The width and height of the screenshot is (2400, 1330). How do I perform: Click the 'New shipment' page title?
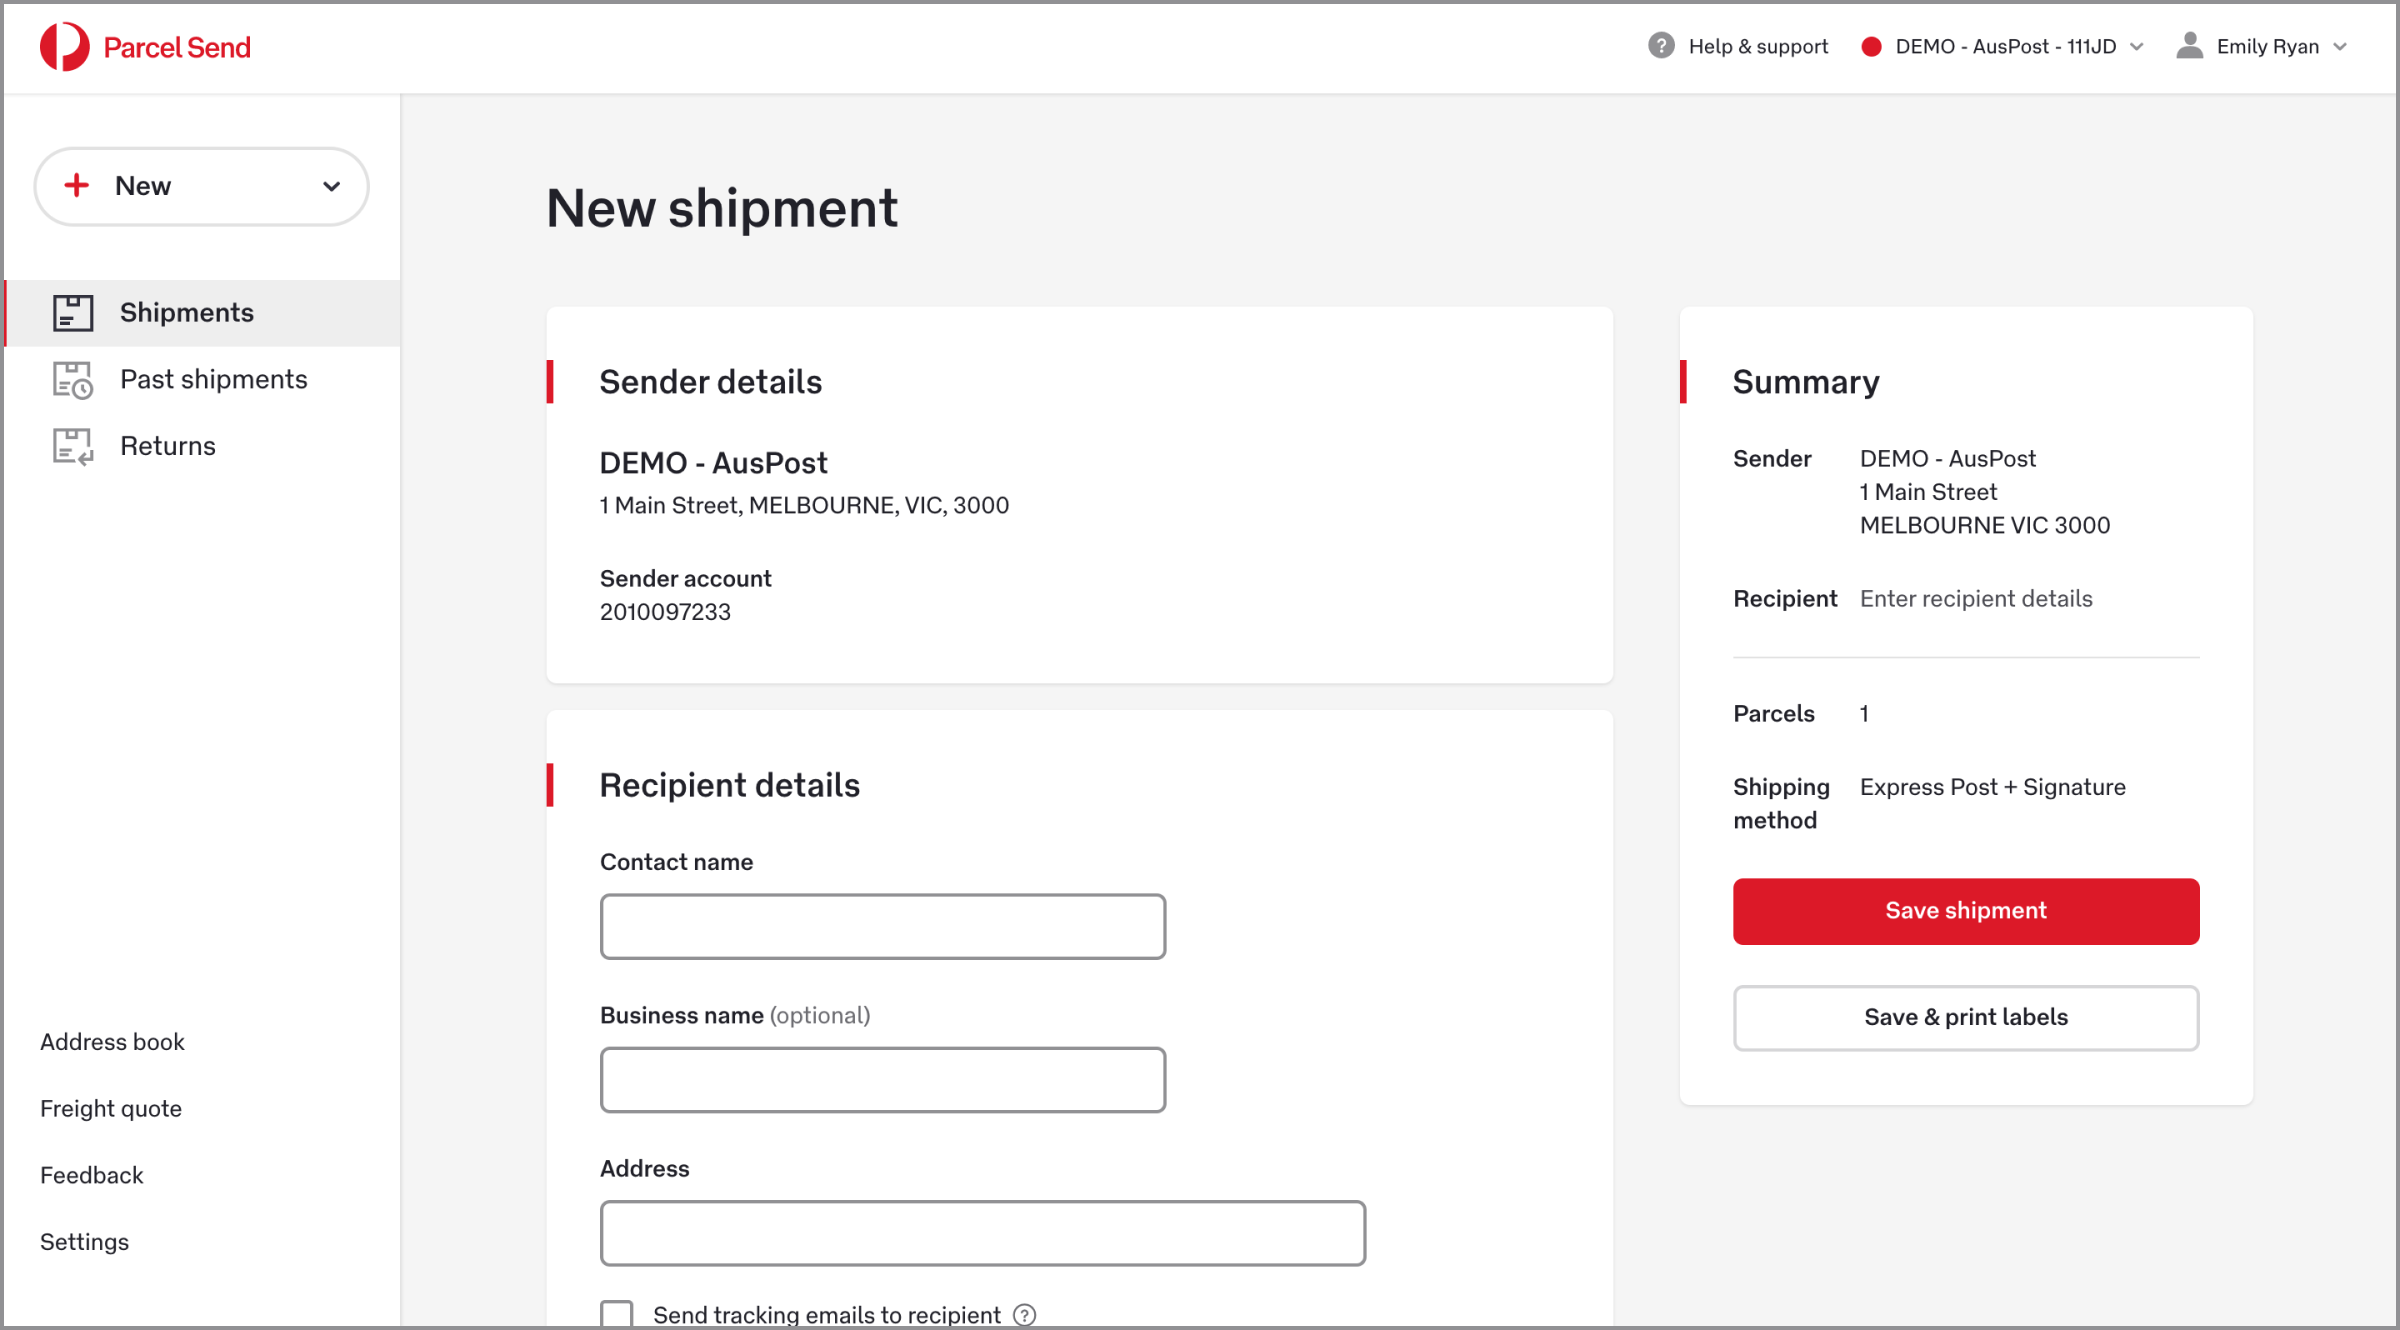coord(722,209)
